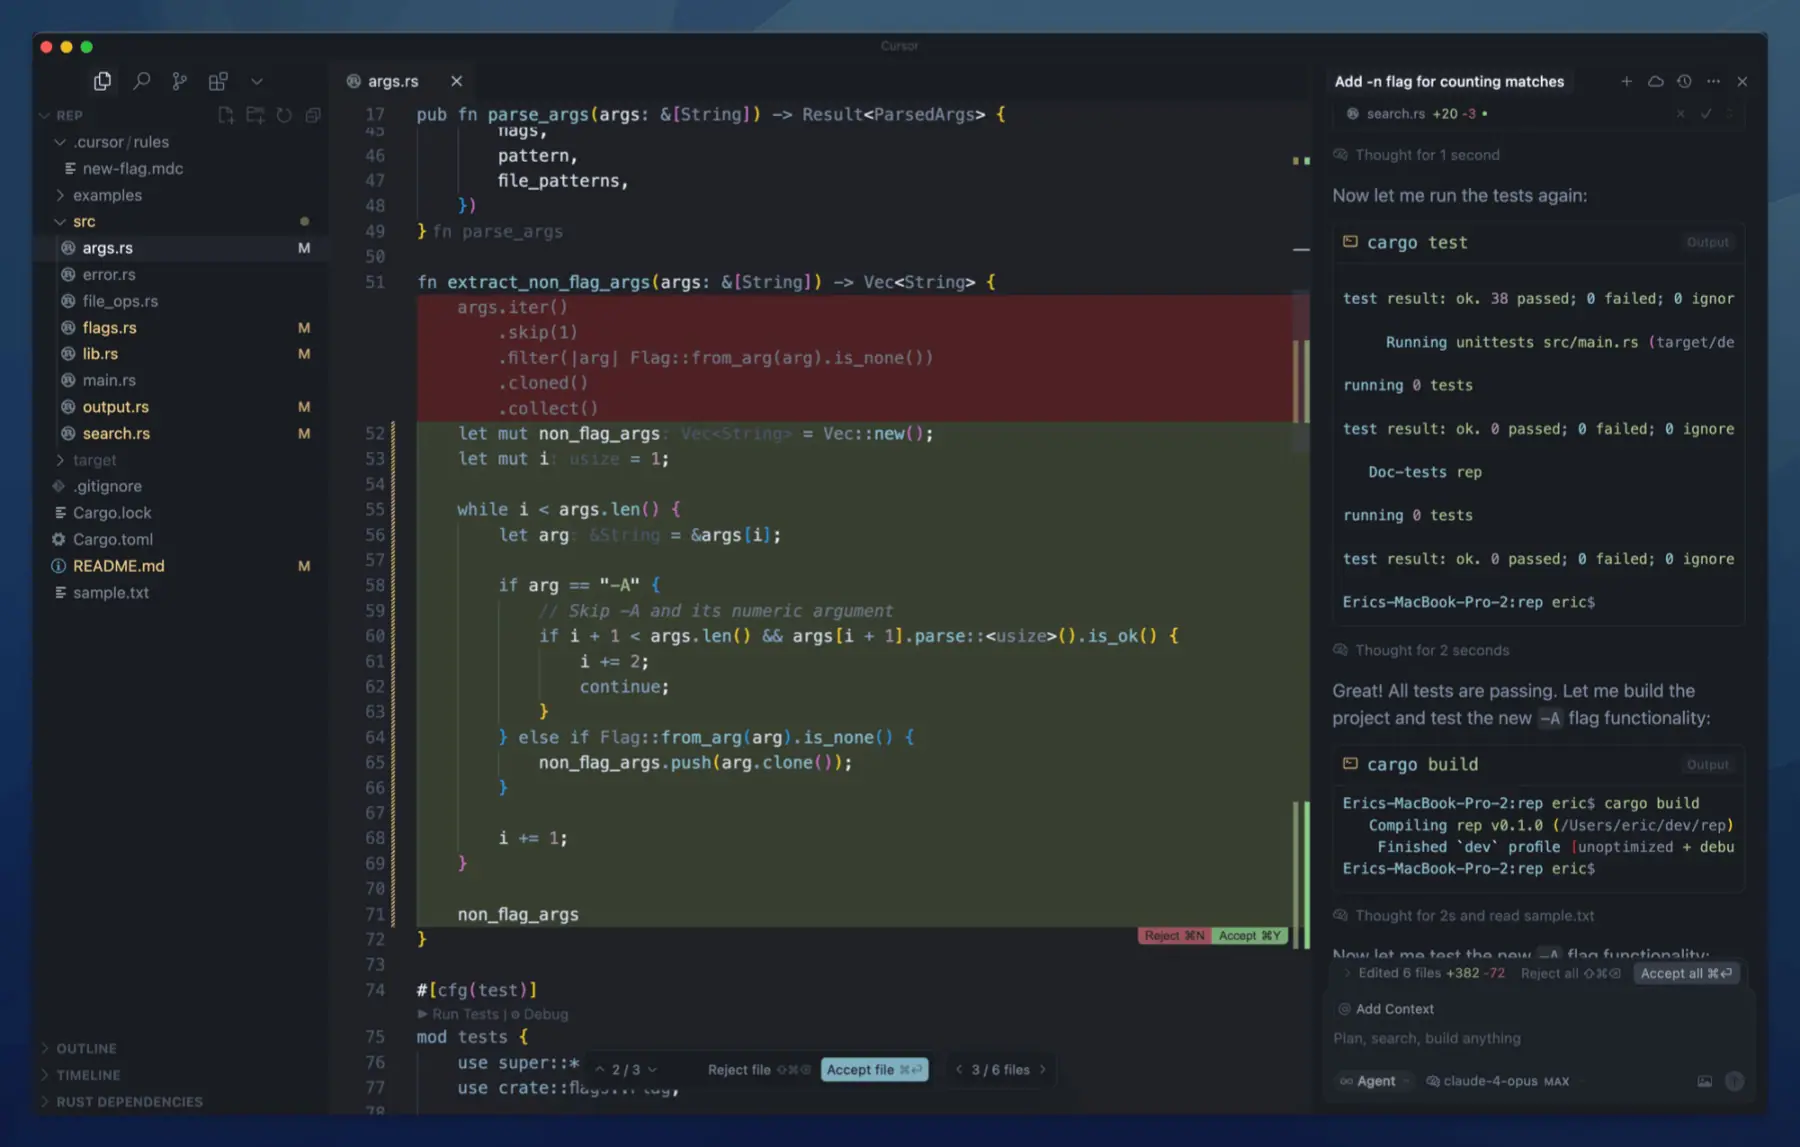
Task: Accept search.rs changes with checkmark icon
Action: tap(1706, 114)
